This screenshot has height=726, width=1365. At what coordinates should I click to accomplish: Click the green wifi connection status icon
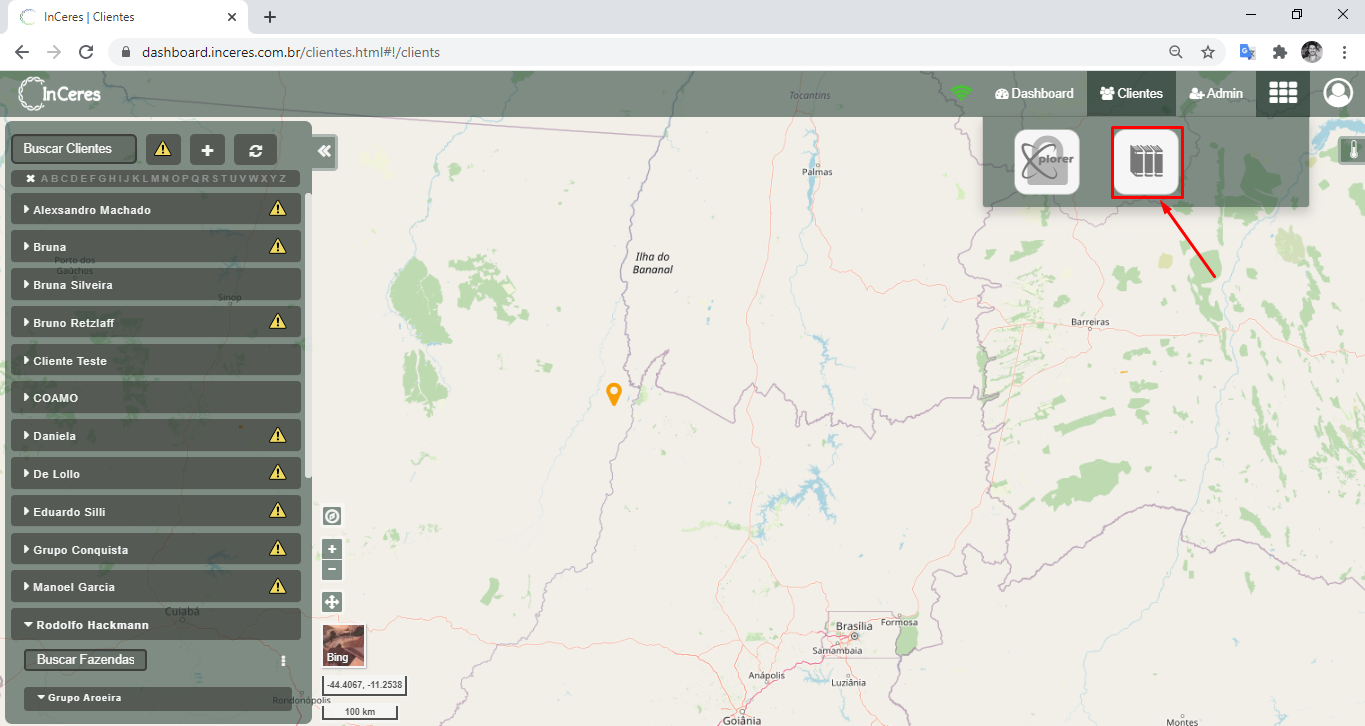(x=961, y=93)
